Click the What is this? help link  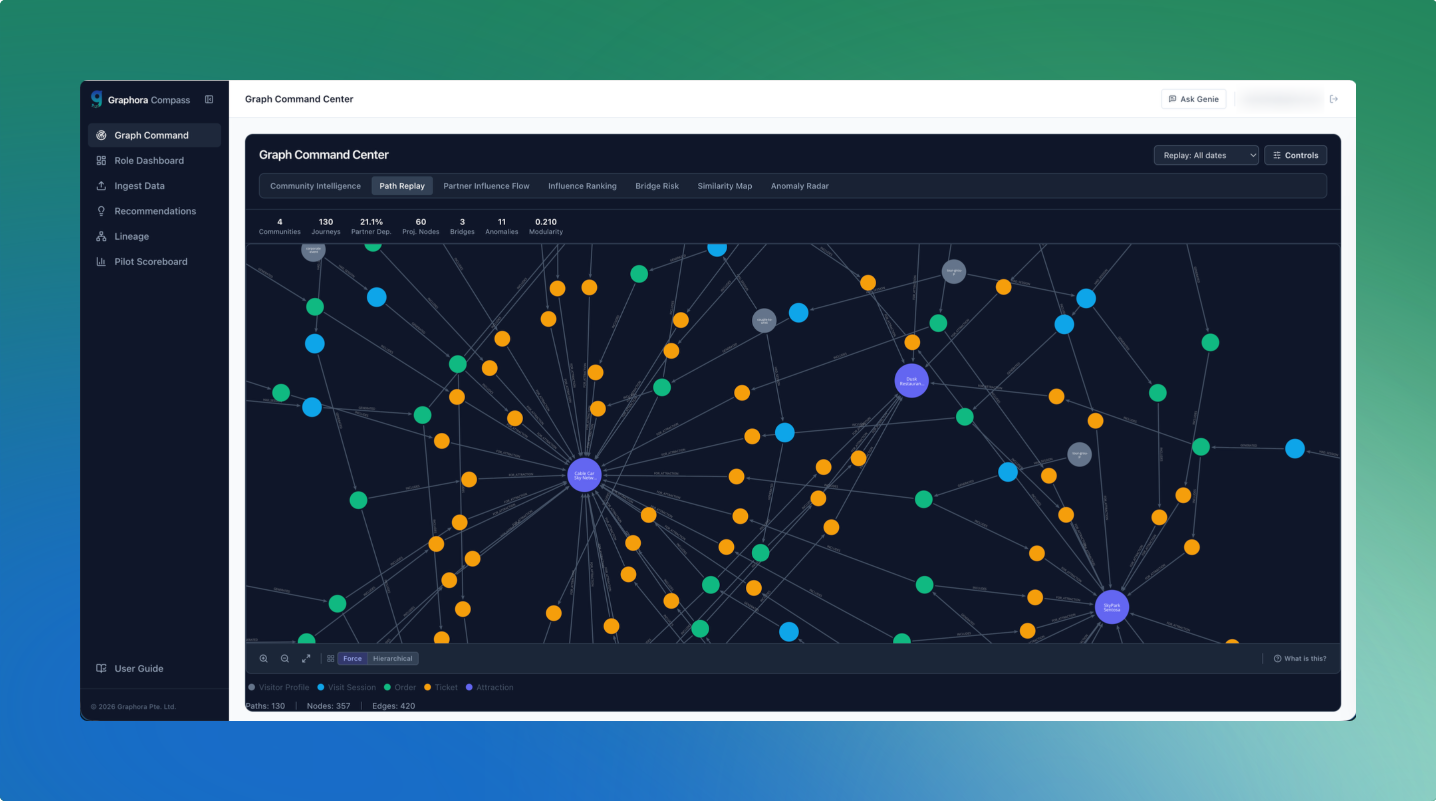[x=1300, y=659]
